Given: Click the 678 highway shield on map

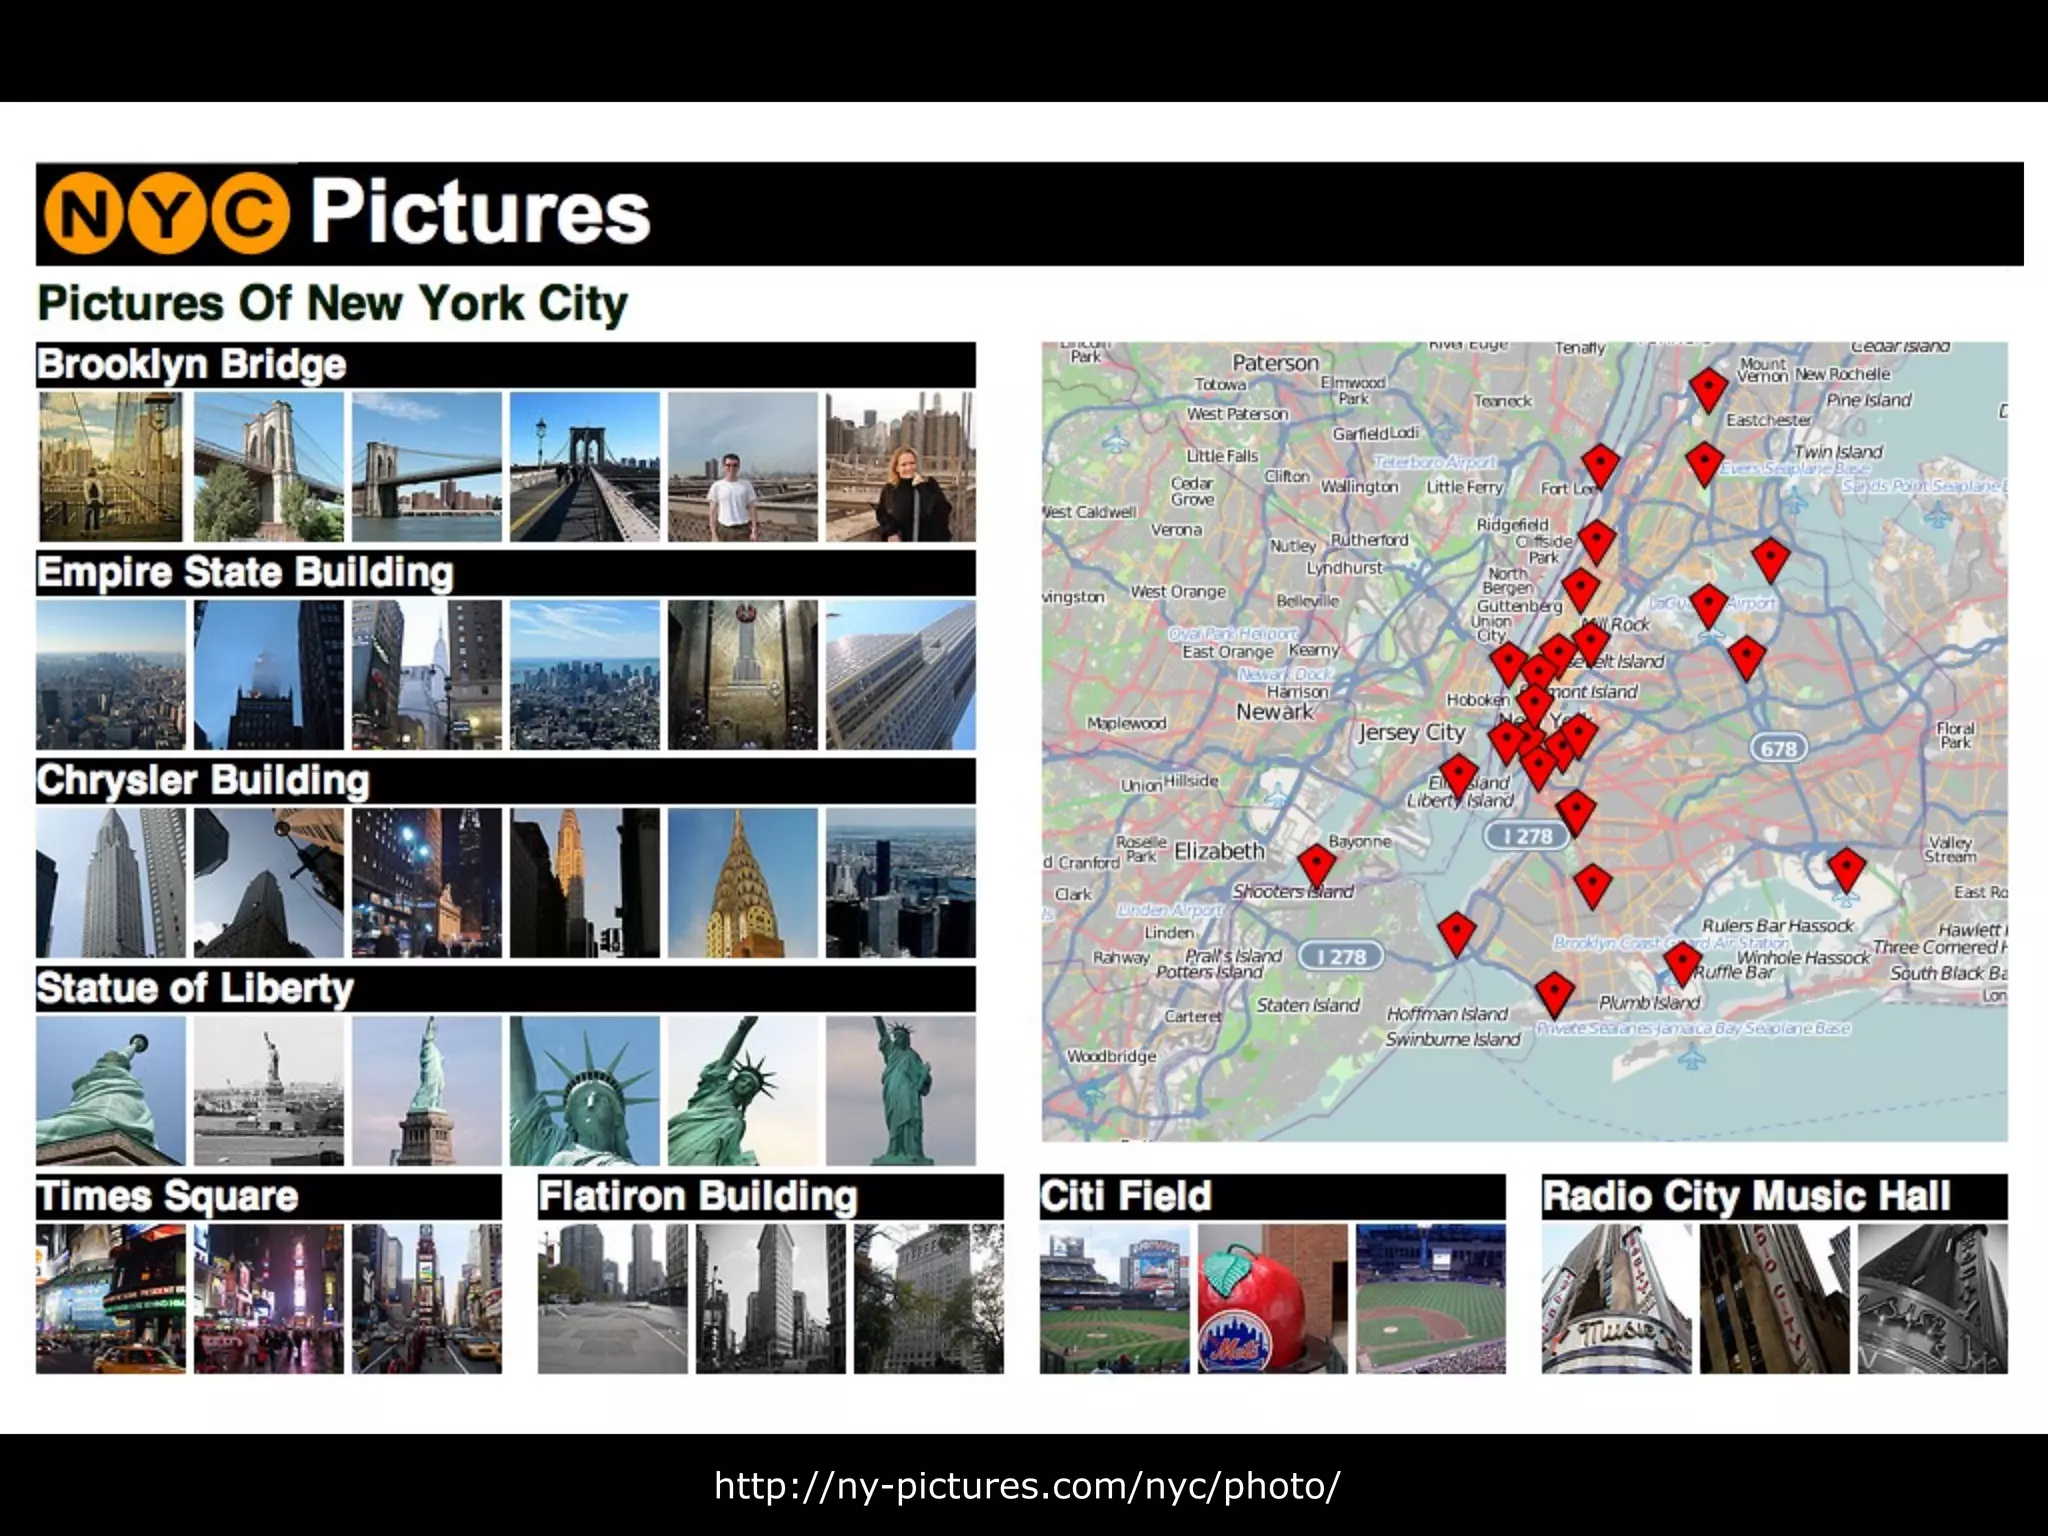Looking at the screenshot, I should click(1779, 748).
